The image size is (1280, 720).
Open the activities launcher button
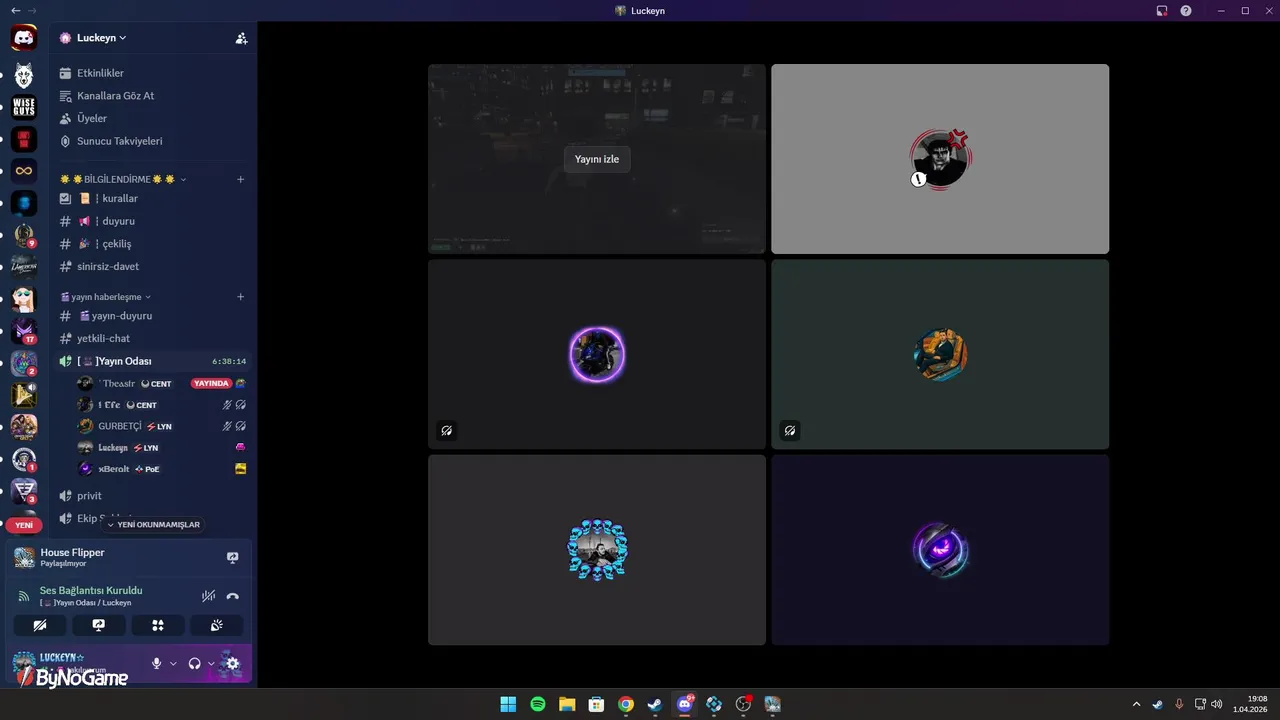pyautogui.click(x=157, y=625)
